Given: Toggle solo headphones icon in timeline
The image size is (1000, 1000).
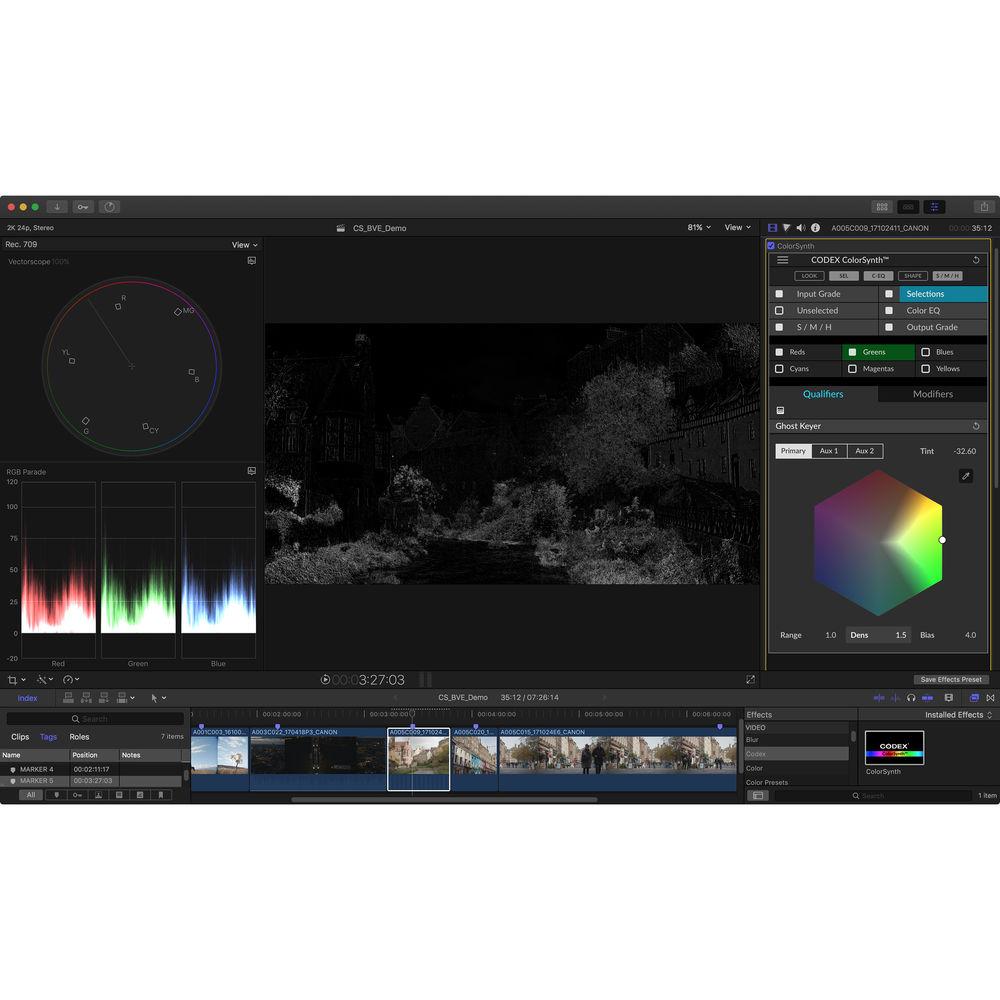Looking at the screenshot, I should click(x=911, y=697).
